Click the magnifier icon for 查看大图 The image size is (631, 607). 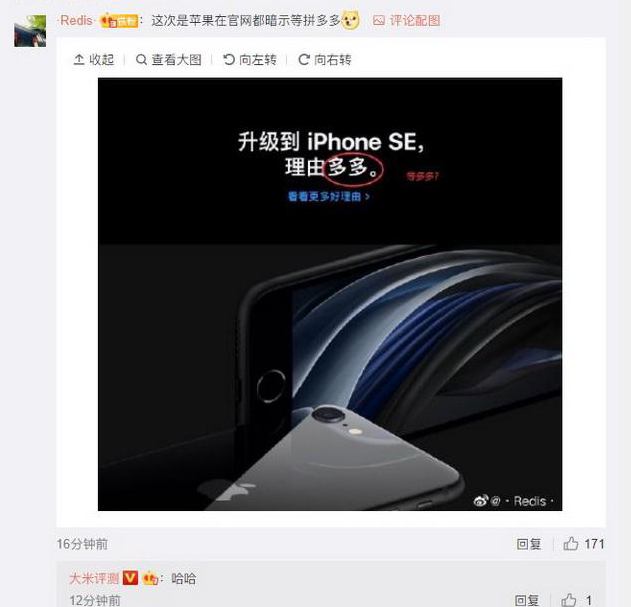tap(141, 60)
